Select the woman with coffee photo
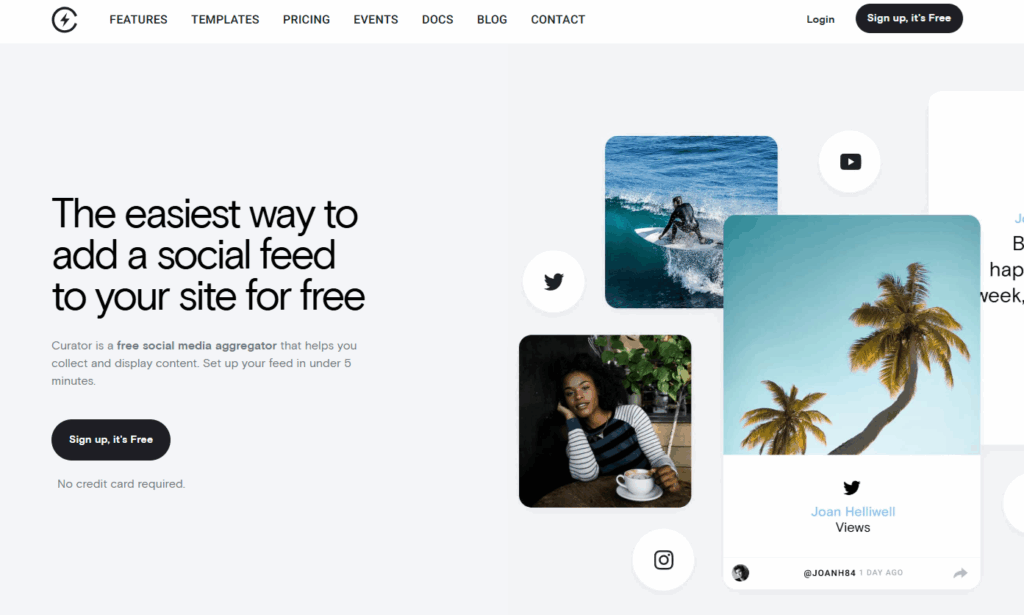 [605, 421]
